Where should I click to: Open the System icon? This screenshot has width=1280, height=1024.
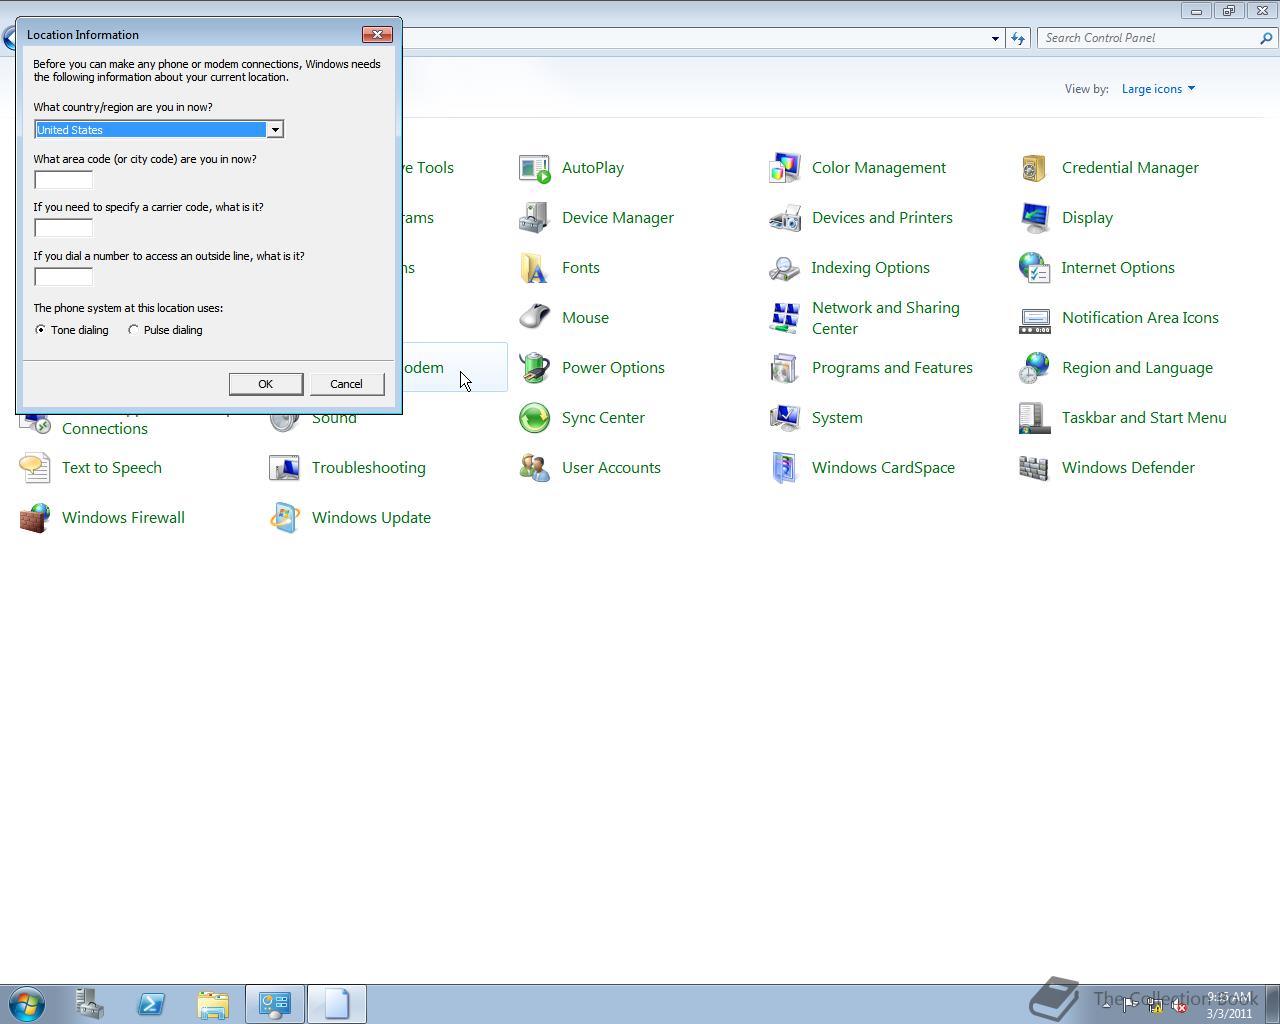point(785,418)
